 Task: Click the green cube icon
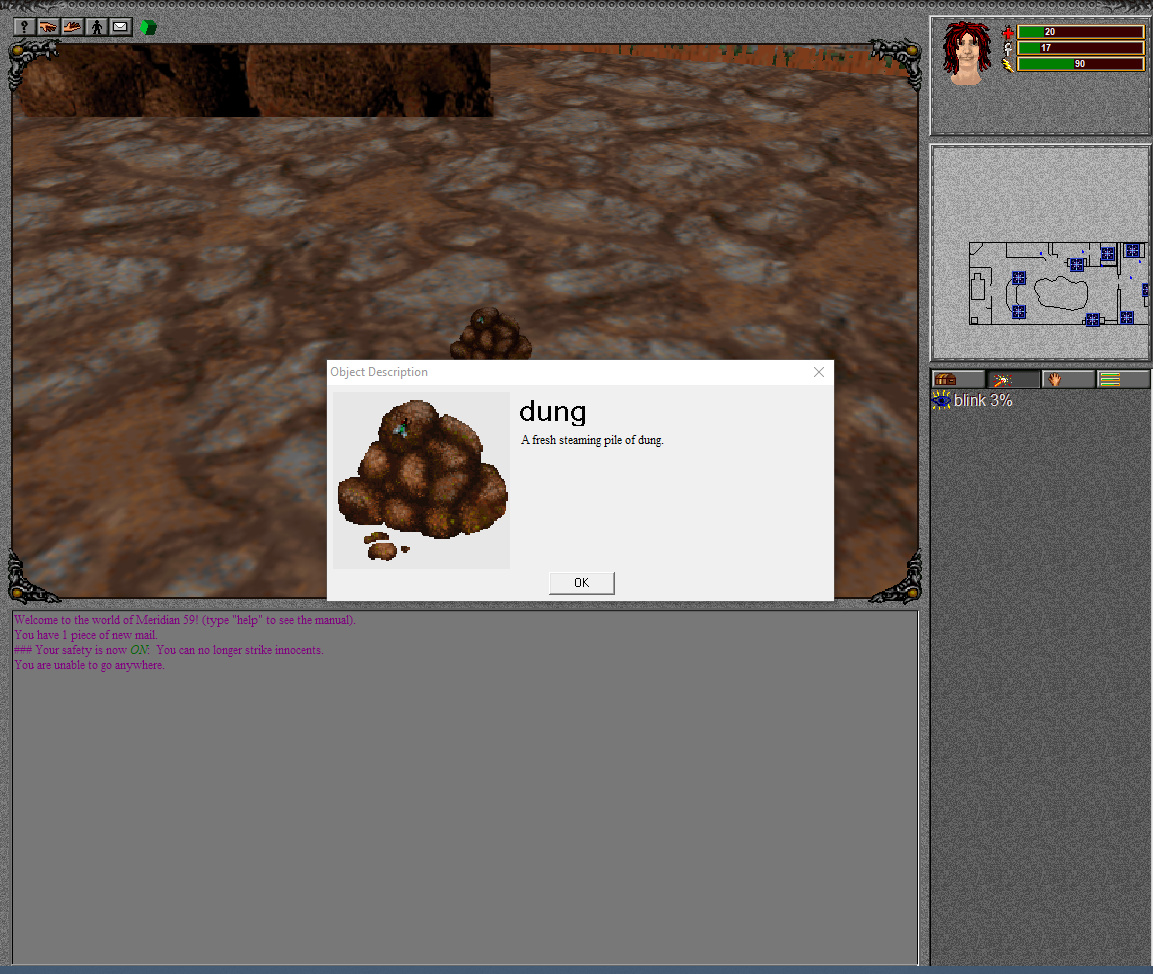[148, 27]
